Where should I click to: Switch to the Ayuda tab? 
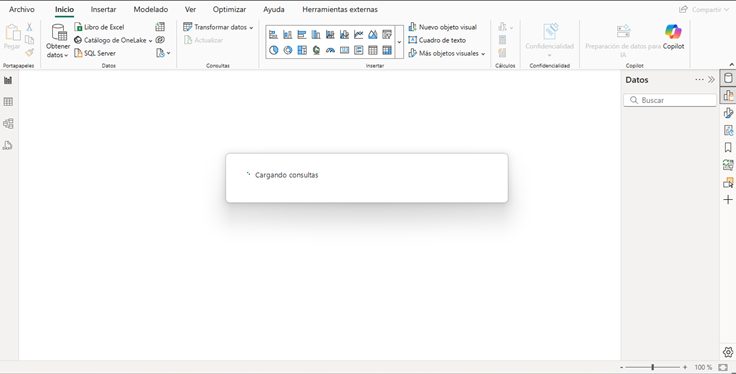tap(274, 9)
